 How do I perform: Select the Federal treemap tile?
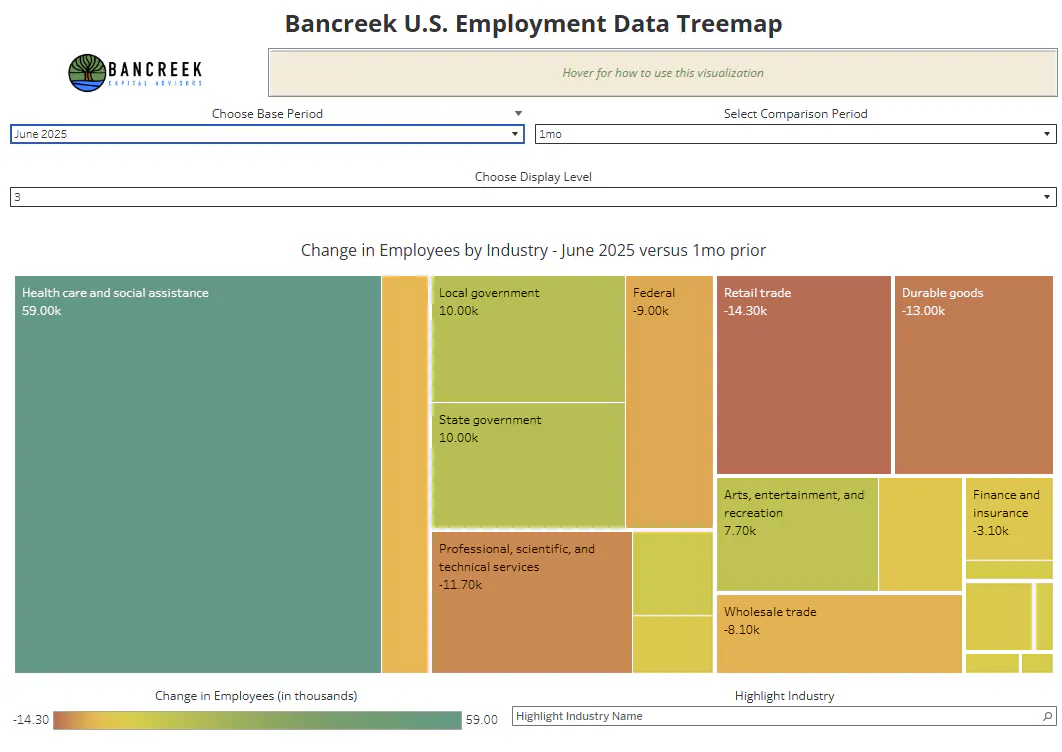pyautogui.click(x=669, y=401)
